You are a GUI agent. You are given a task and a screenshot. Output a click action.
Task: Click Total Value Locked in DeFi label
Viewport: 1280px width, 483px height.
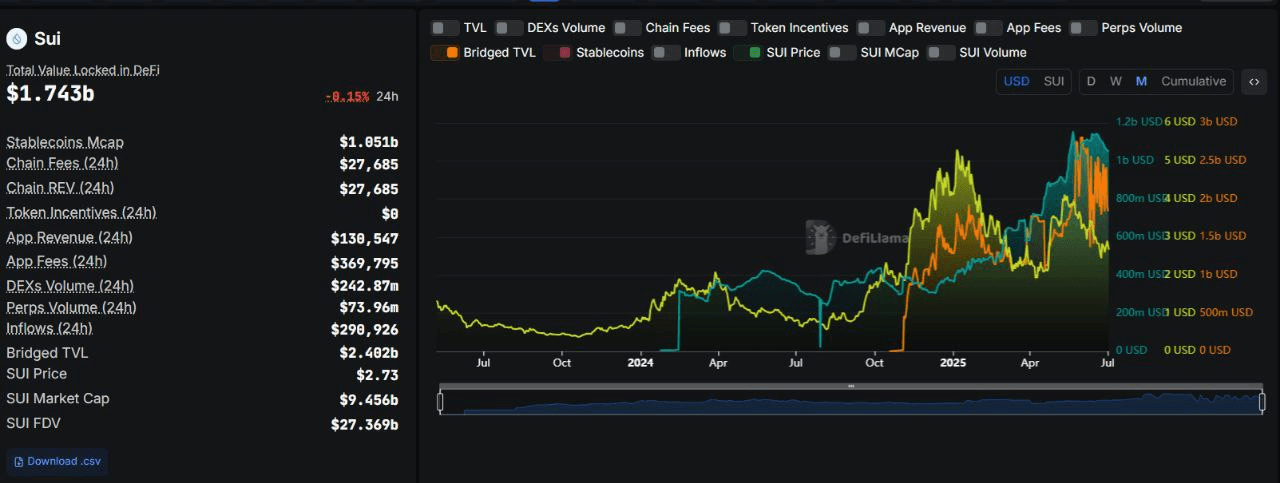(83, 70)
